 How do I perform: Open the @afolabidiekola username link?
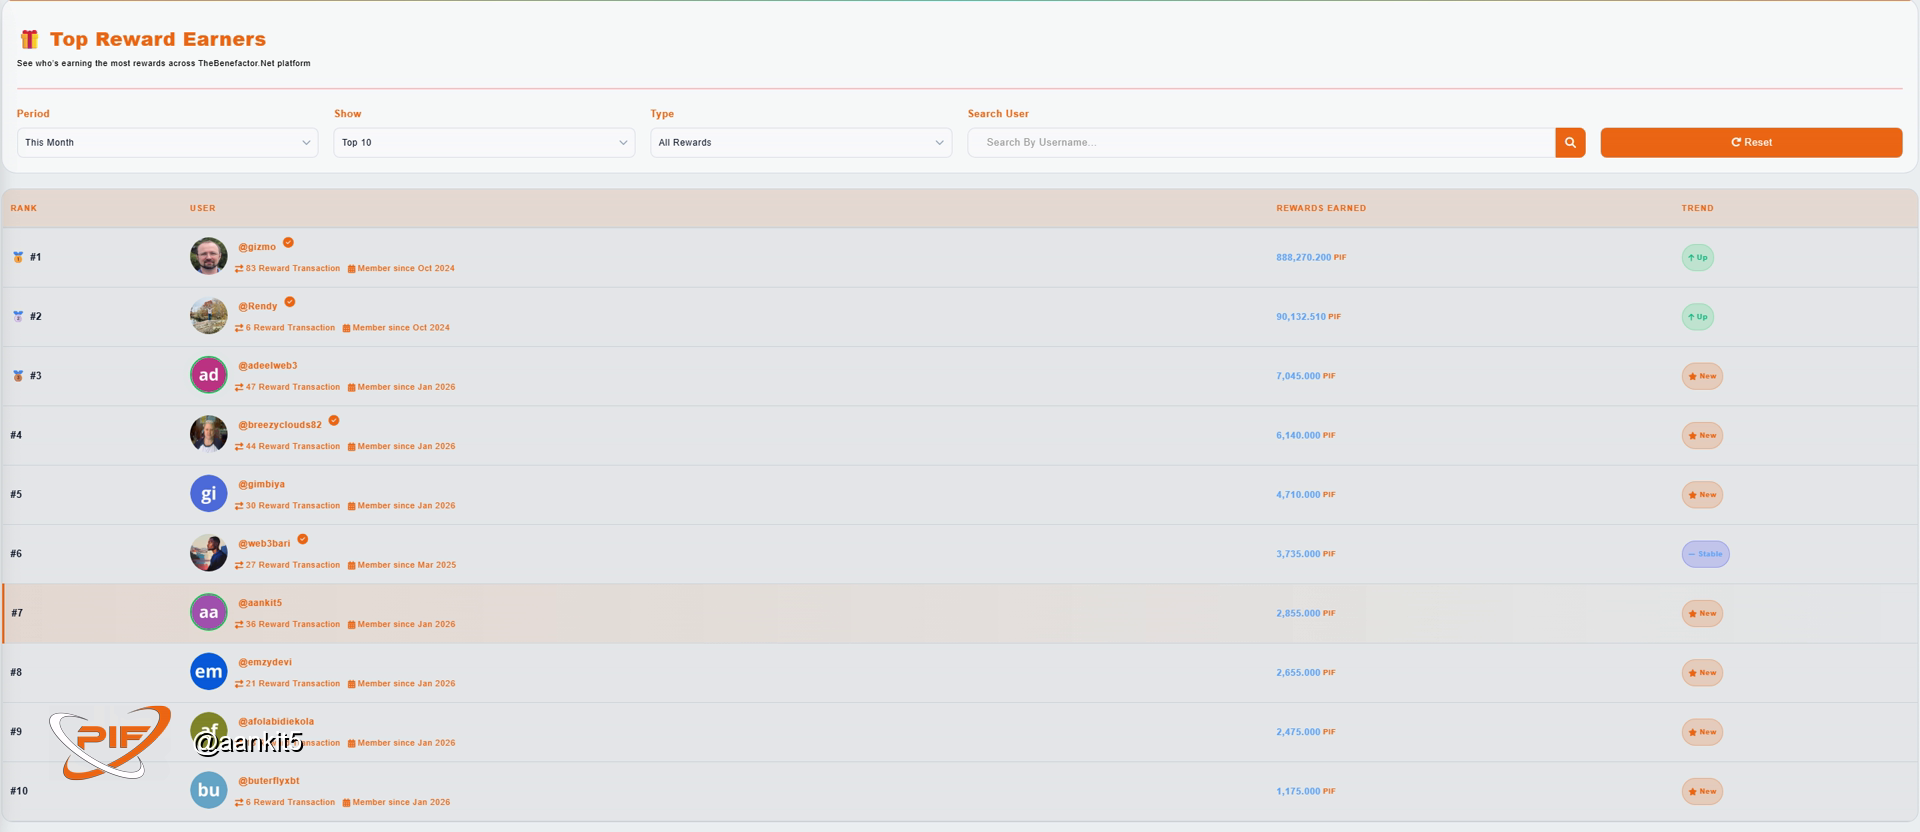276,721
